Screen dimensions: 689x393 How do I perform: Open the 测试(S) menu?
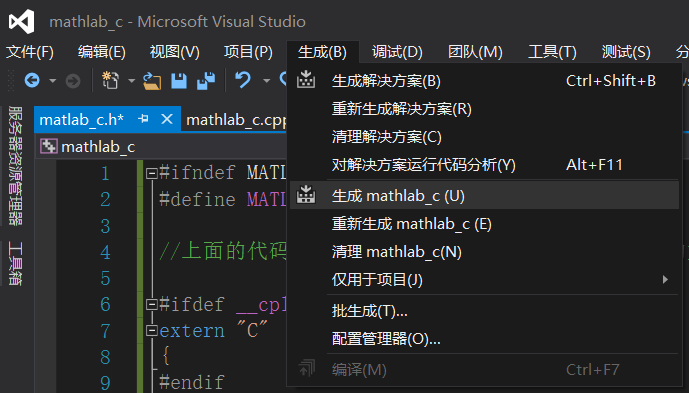tap(626, 52)
